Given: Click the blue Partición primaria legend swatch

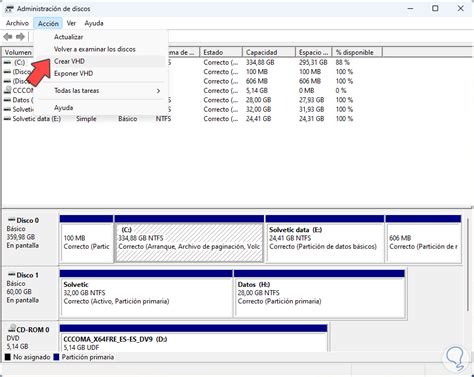Looking at the screenshot, I should pyautogui.click(x=56, y=357).
